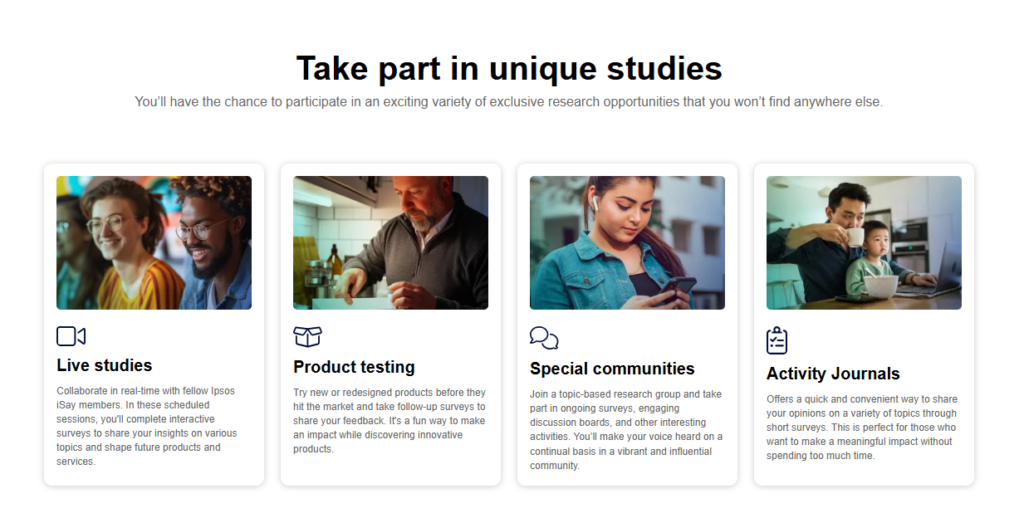Click the Product testing description paragraph
The width and height of the screenshot is (1024, 523).
point(390,421)
